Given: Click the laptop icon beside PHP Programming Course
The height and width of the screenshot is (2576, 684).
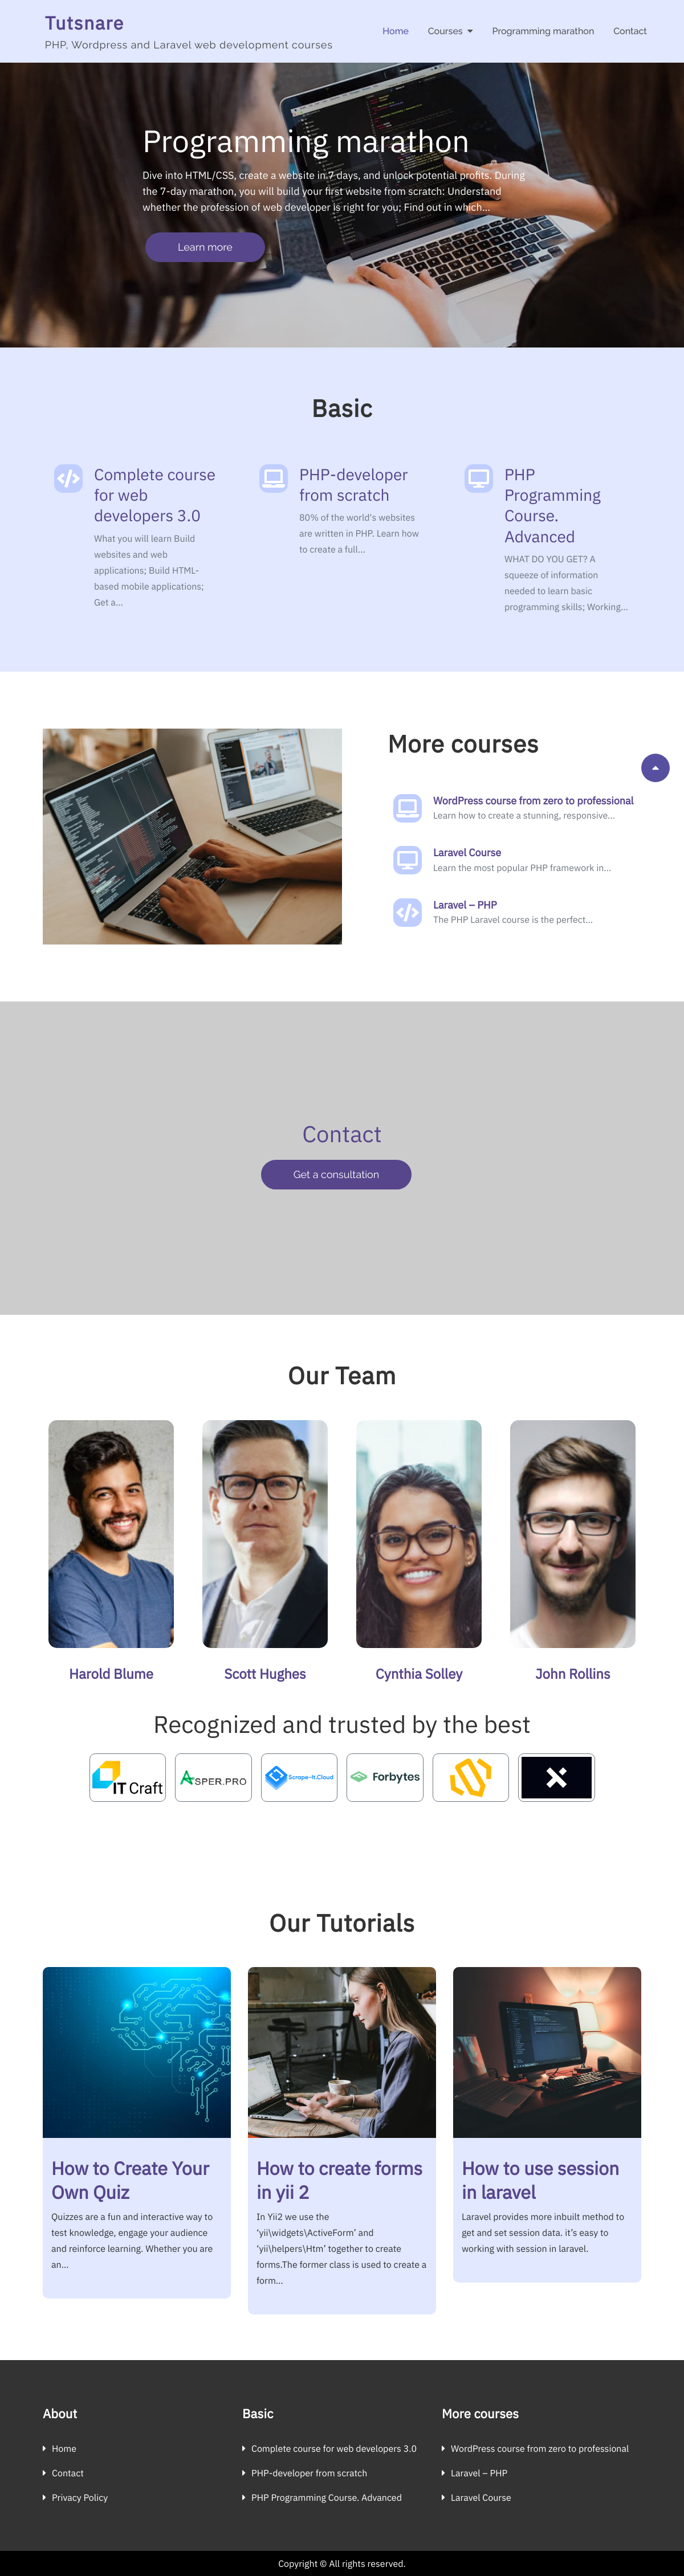Looking at the screenshot, I should point(479,478).
